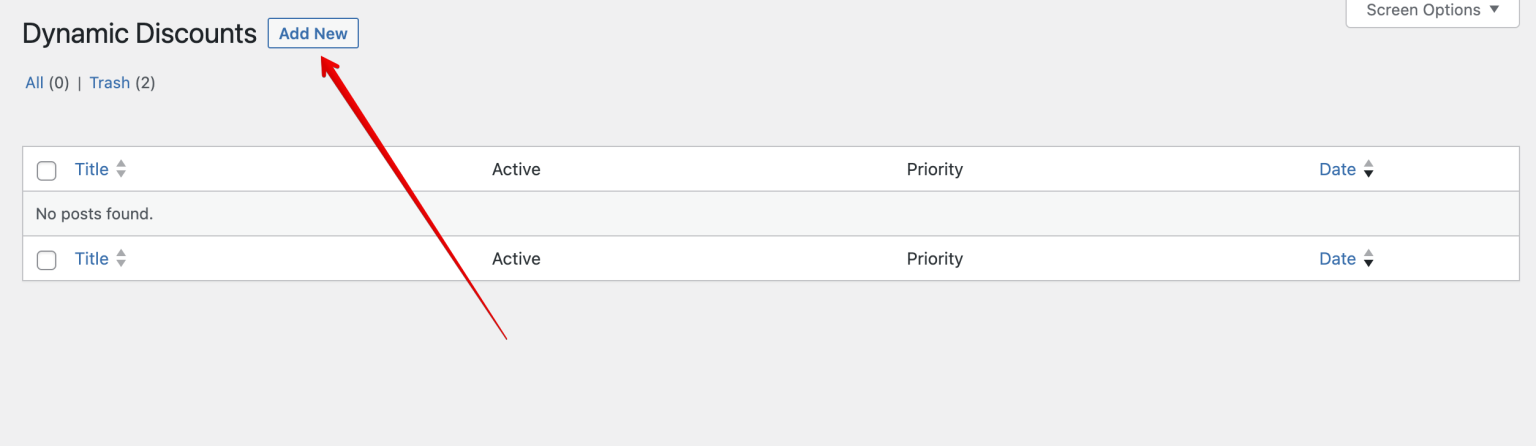Open the Trash filter link
The height and width of the screenshot is (446, 1536).
110,83
